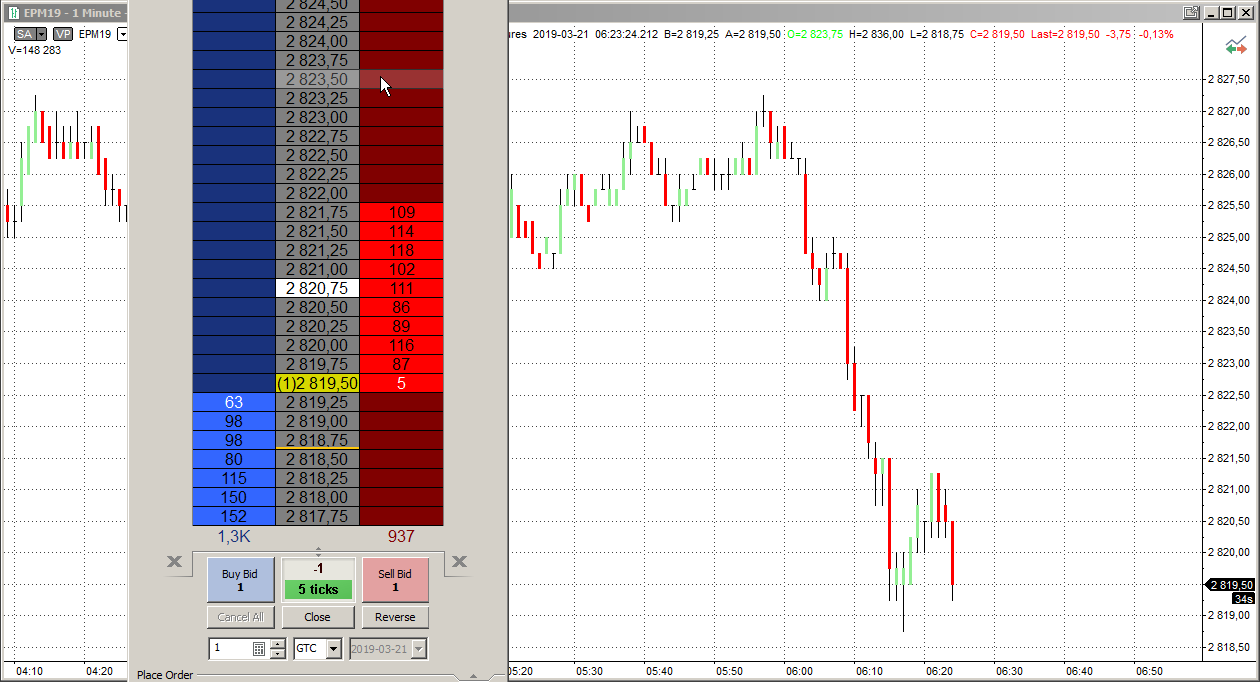Open the EPM19 symbol dropdown

pyautogui.click(x=122, y=34)
